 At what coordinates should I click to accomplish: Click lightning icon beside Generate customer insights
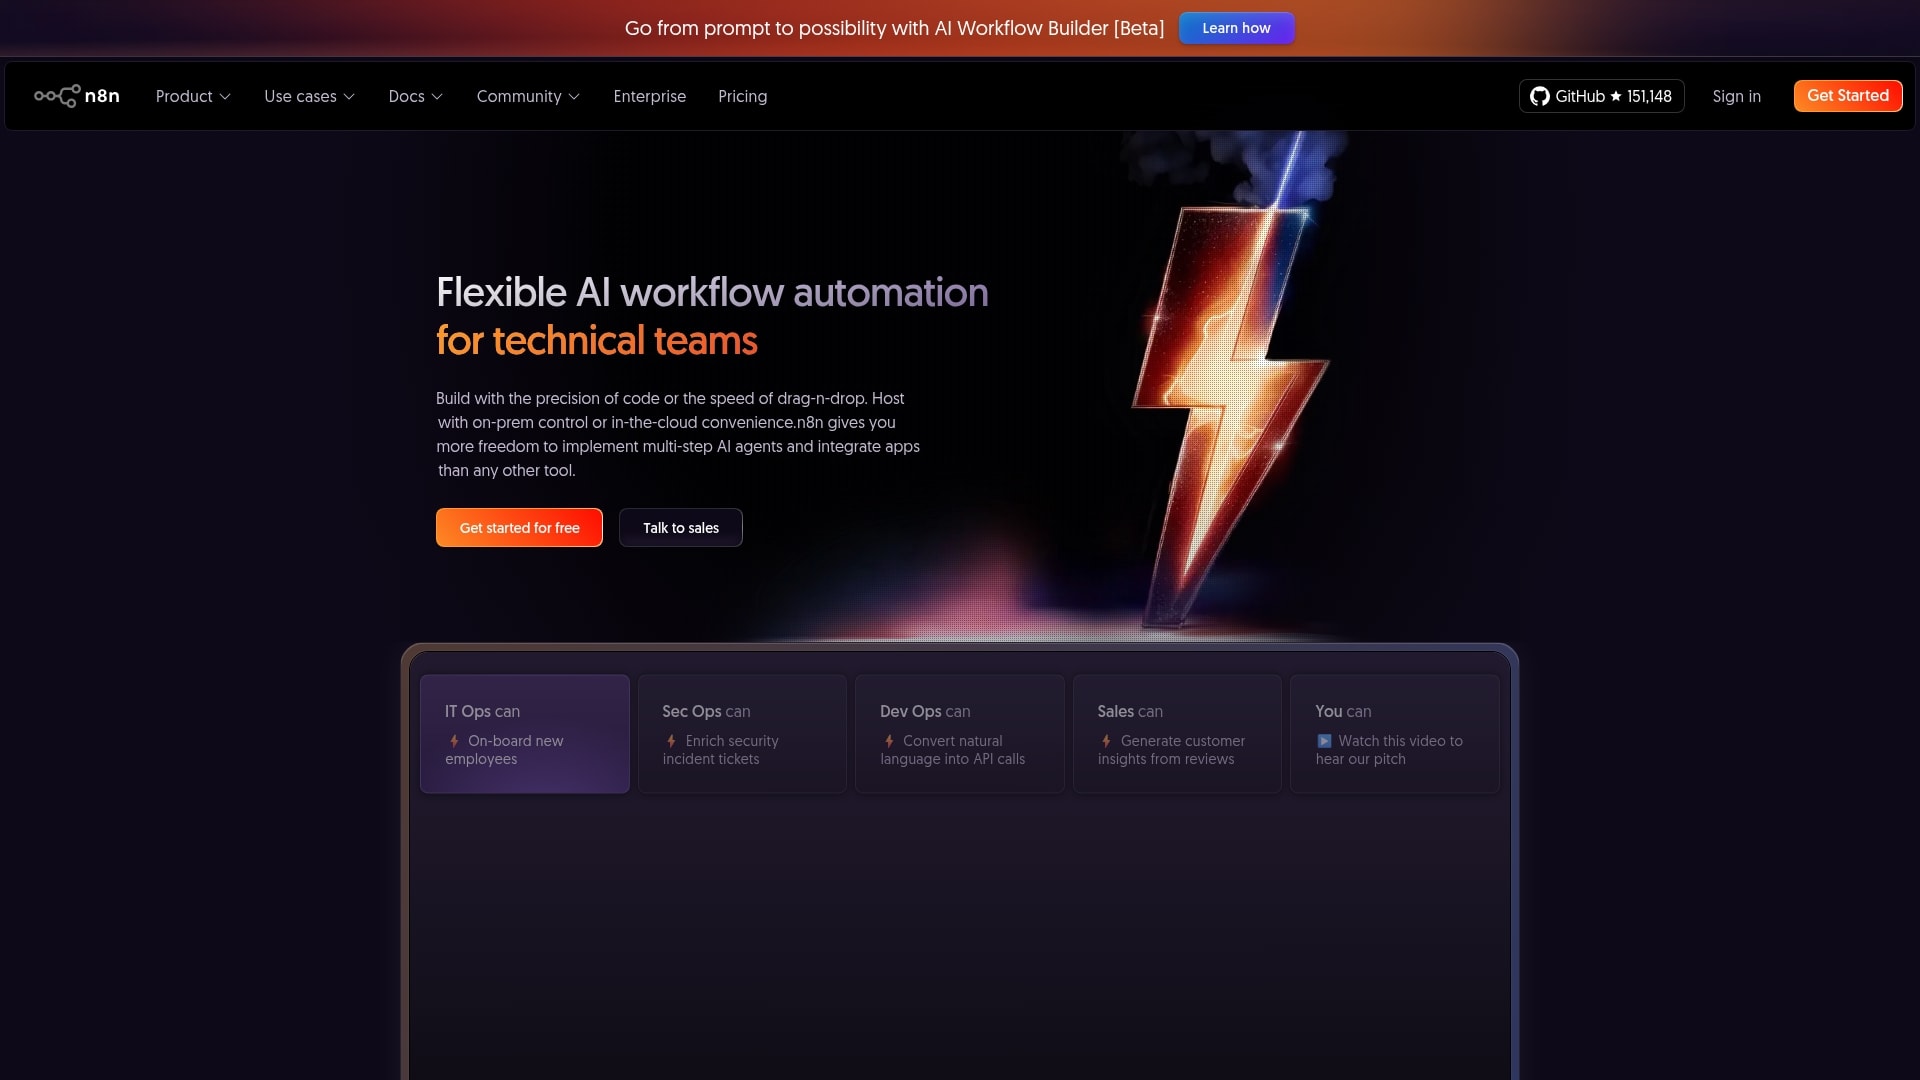coord(1106,741)
